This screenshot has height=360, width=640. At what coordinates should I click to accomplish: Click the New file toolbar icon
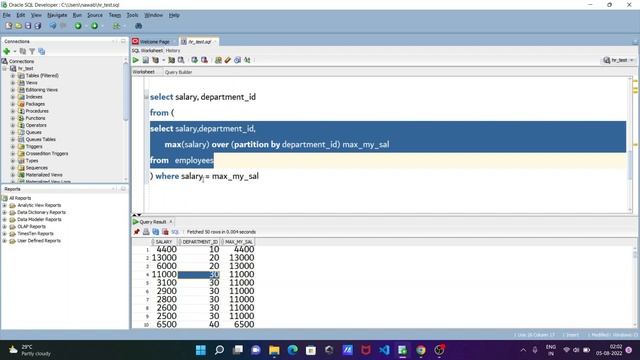9,26
